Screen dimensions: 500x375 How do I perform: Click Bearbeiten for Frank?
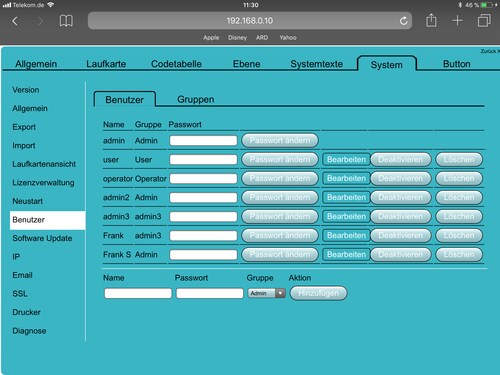pyautogui.click(x=346, y=236)
